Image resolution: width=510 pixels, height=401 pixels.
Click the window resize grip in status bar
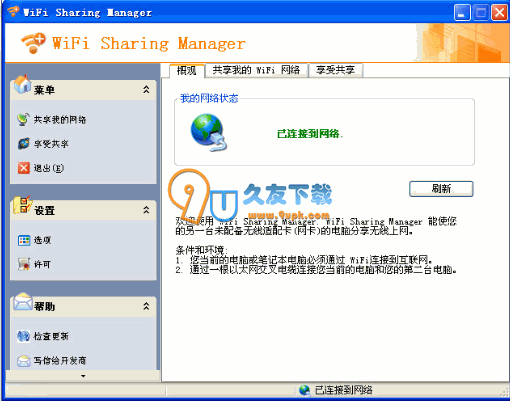[x=505, y=392]
